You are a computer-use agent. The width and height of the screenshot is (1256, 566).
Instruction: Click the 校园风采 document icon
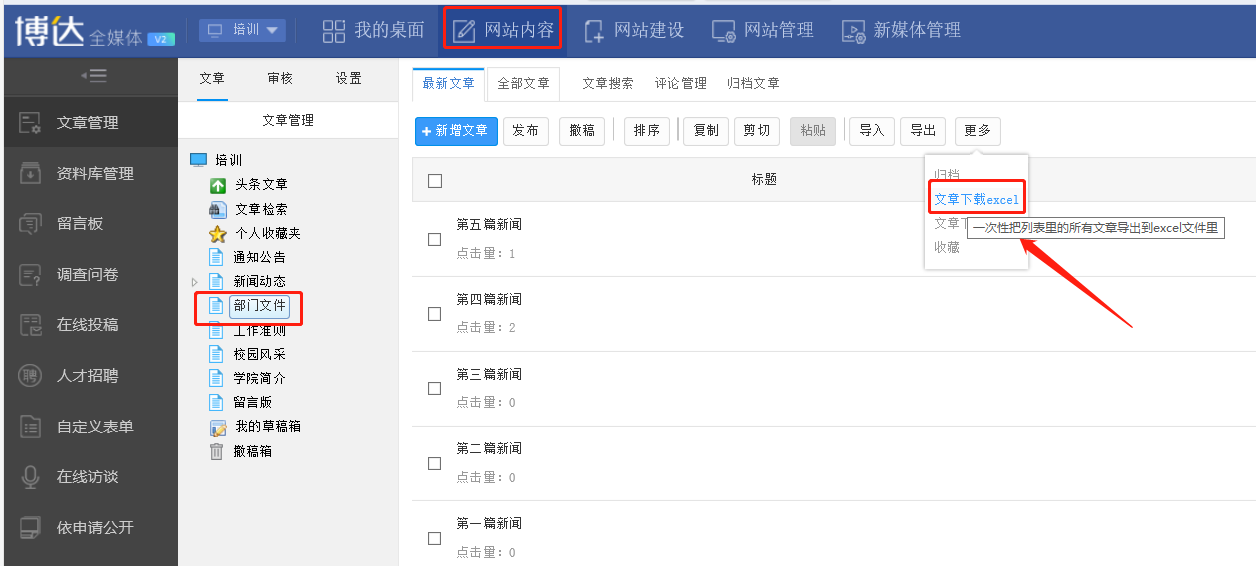(x=216, y=354)
